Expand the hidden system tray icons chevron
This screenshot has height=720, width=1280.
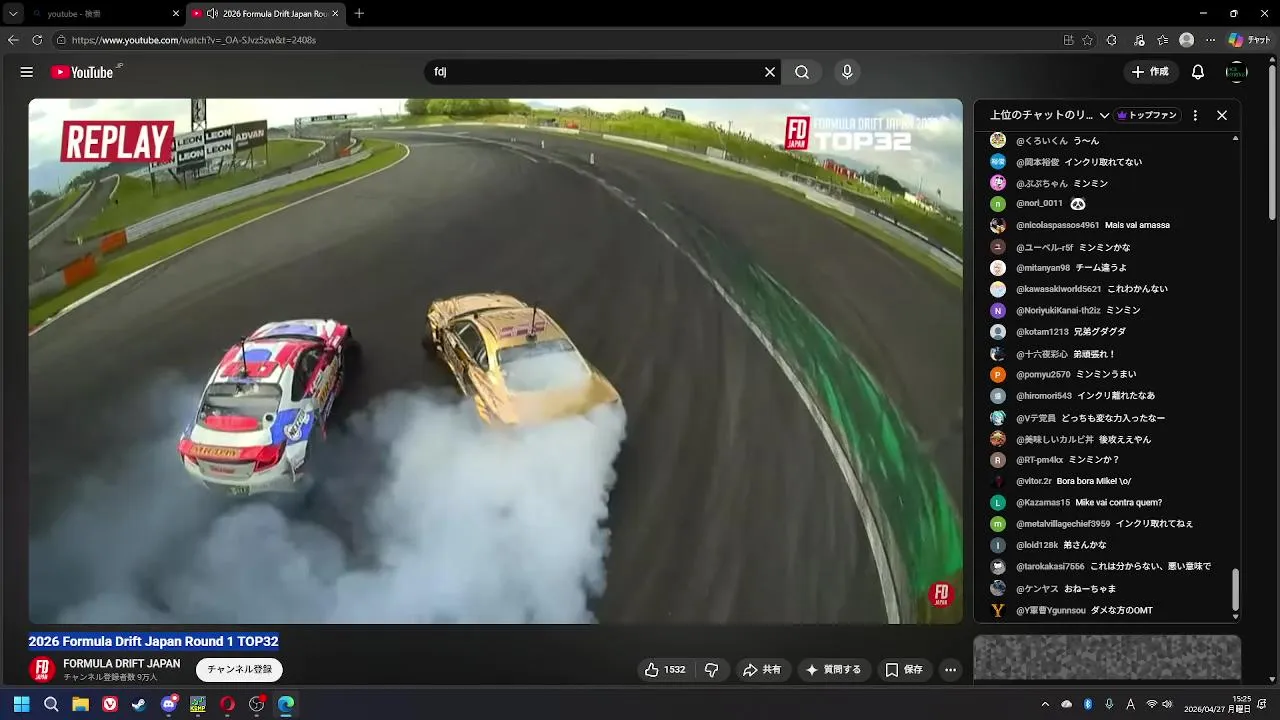click(x=1045, y=704)
